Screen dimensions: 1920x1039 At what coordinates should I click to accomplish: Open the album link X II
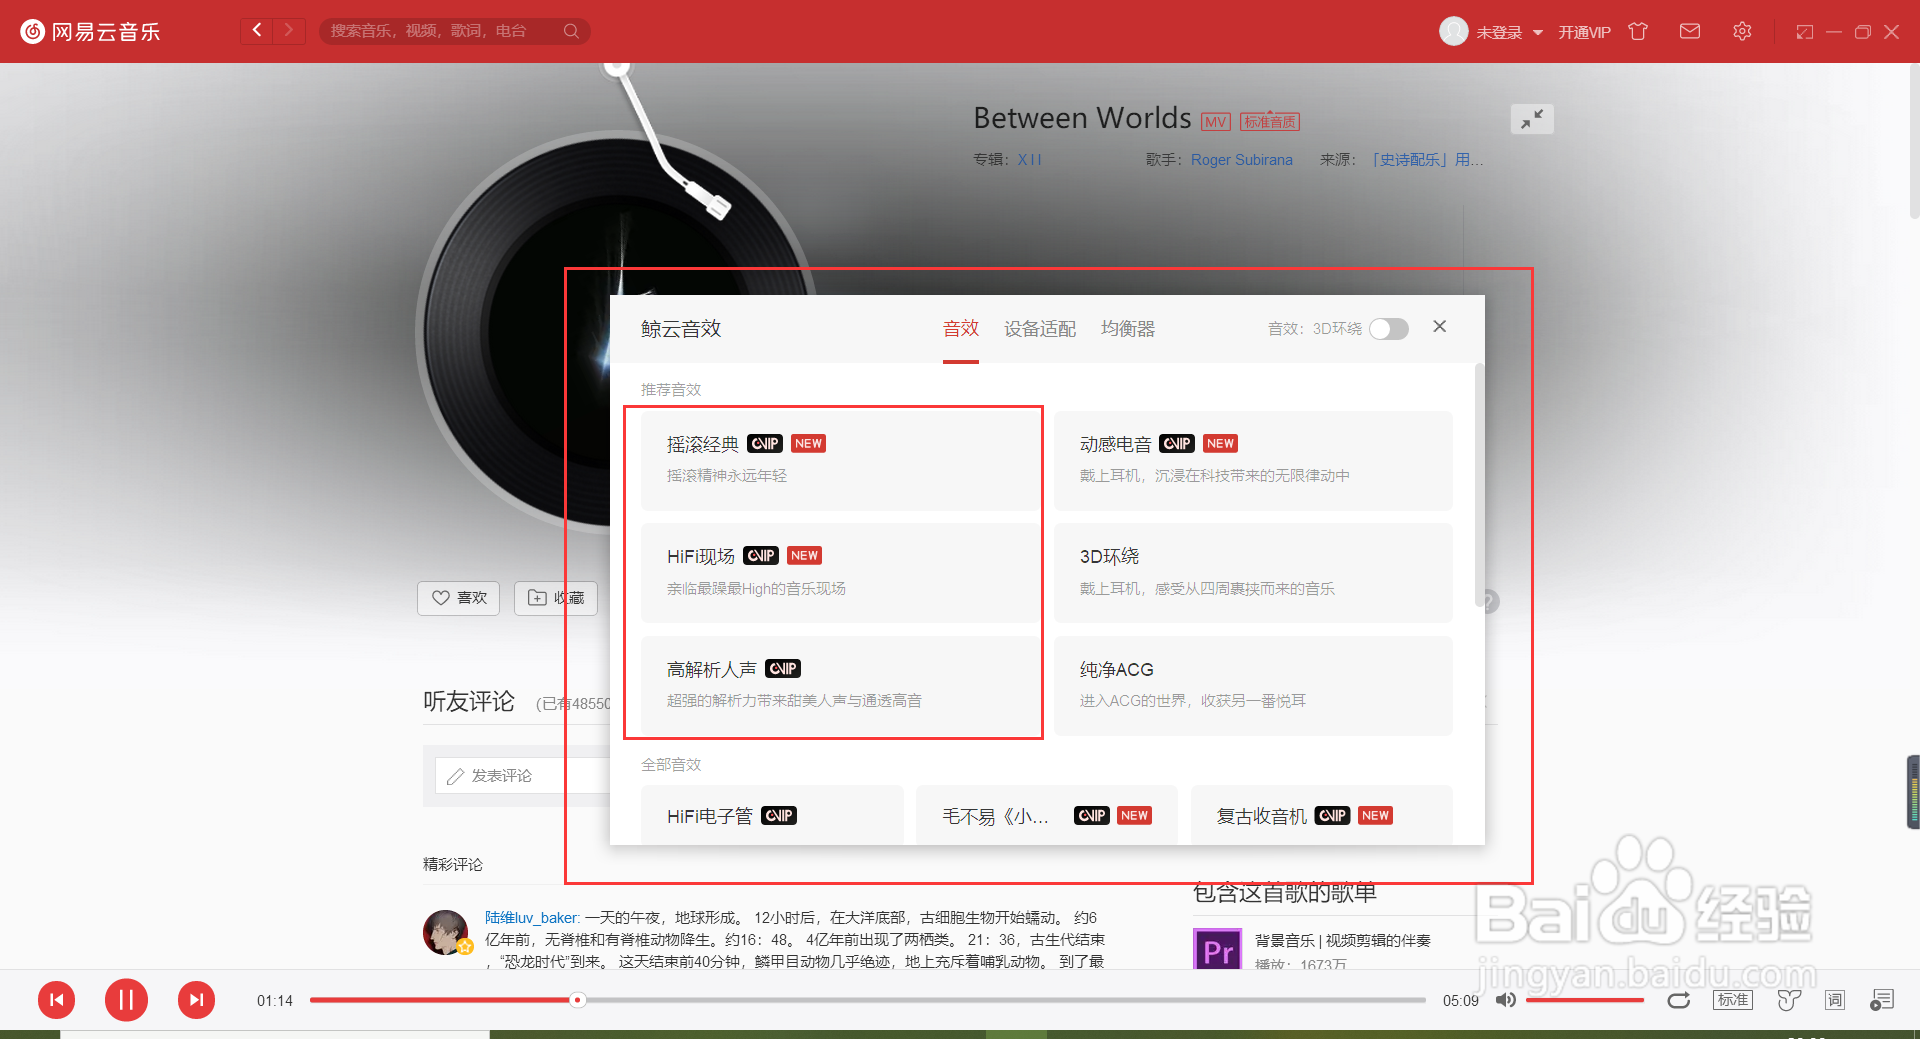point(1030,160)
